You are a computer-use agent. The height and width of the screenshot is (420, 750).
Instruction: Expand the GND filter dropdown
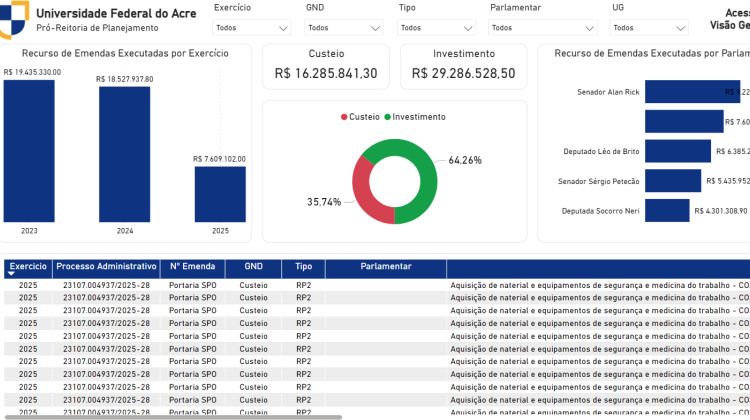344,29
